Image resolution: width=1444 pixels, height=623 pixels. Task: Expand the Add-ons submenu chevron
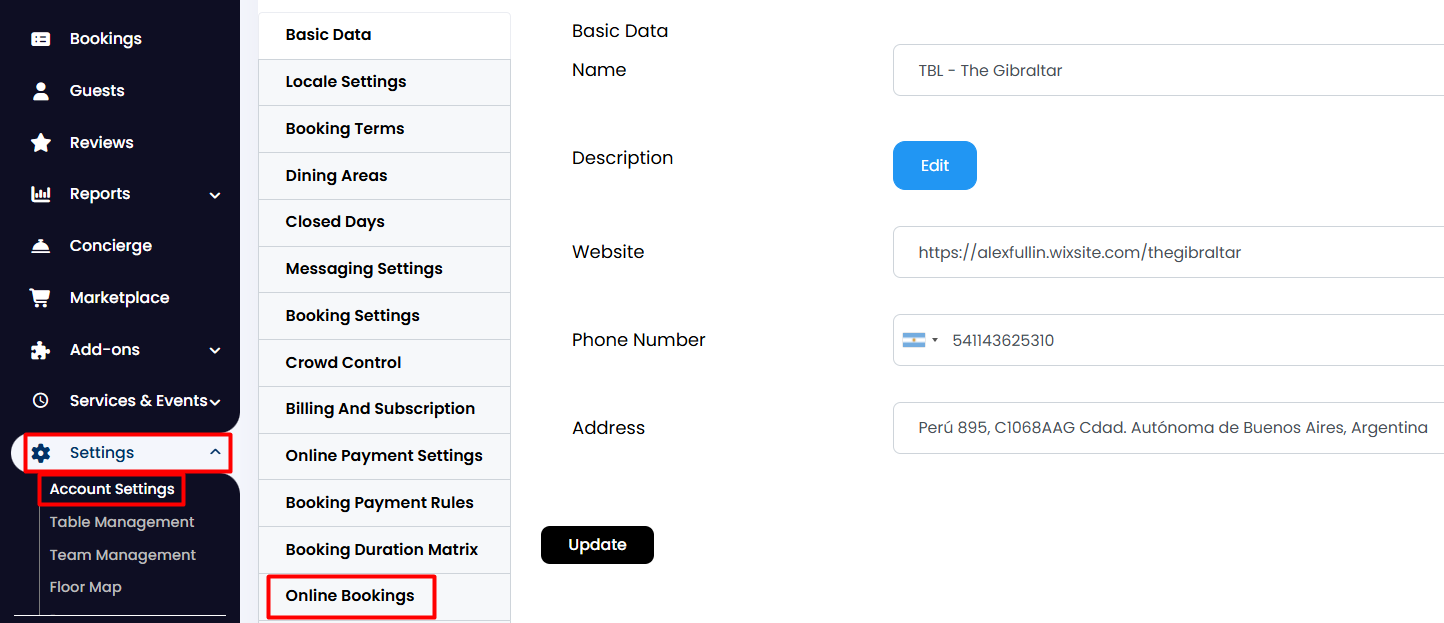(215, 350)
